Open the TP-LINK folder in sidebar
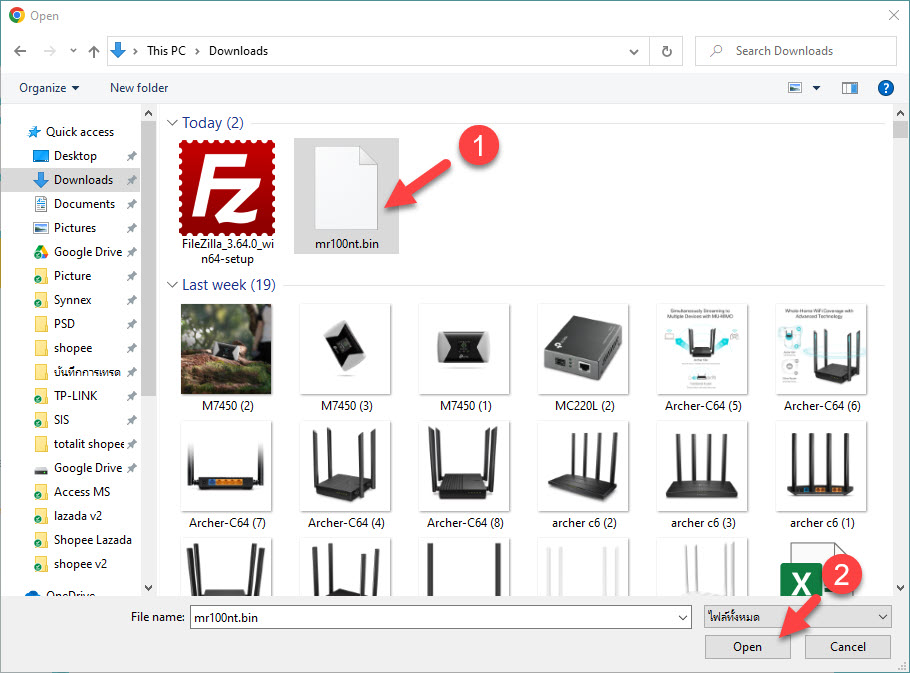910x673 pixels. pos(66,396)
